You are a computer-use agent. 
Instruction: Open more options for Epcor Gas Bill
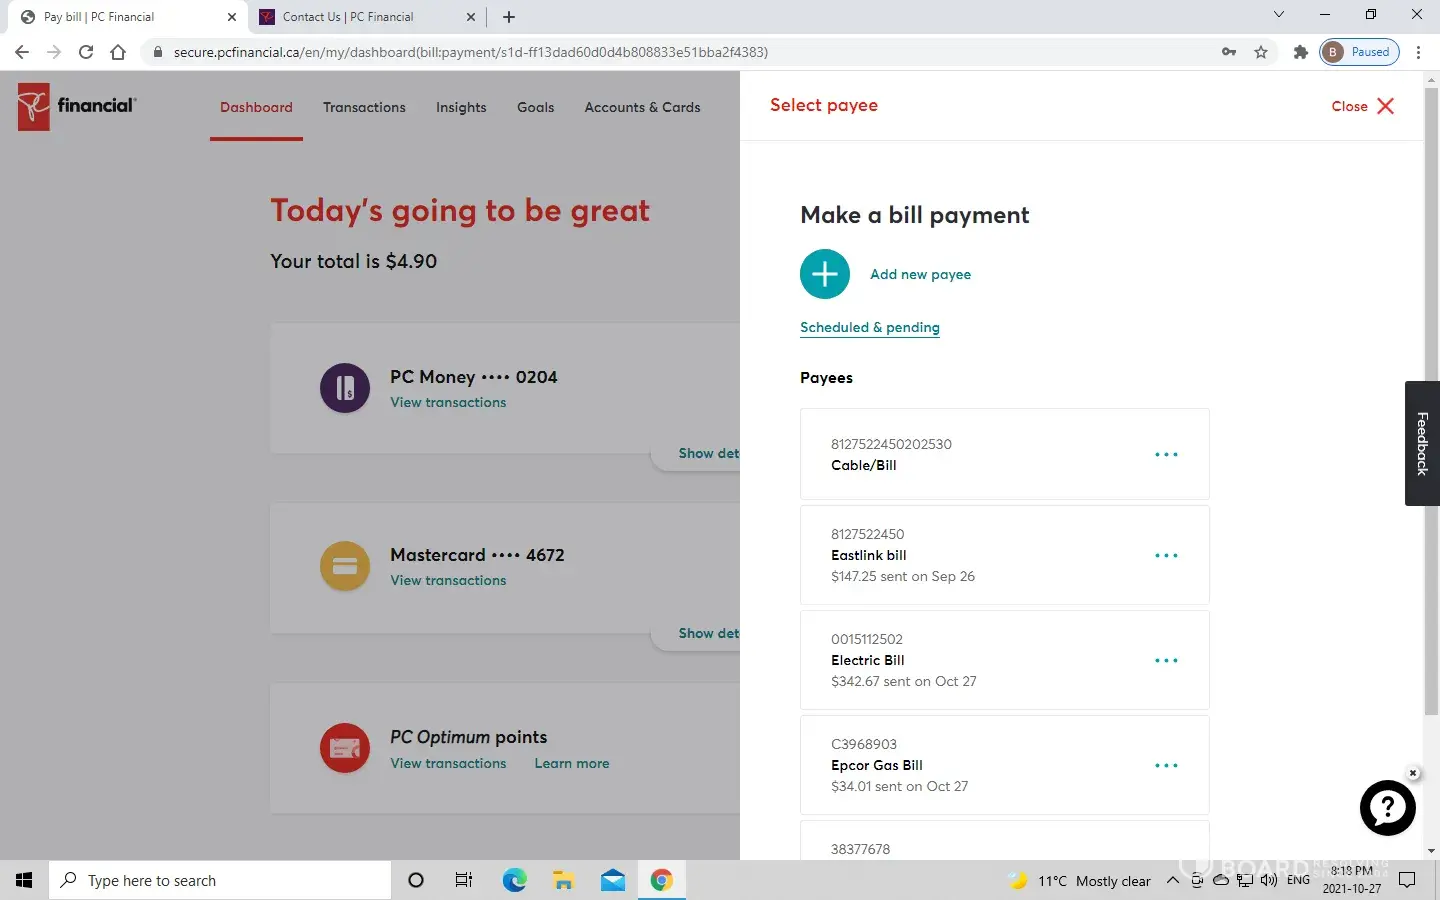pos(1166,766)
